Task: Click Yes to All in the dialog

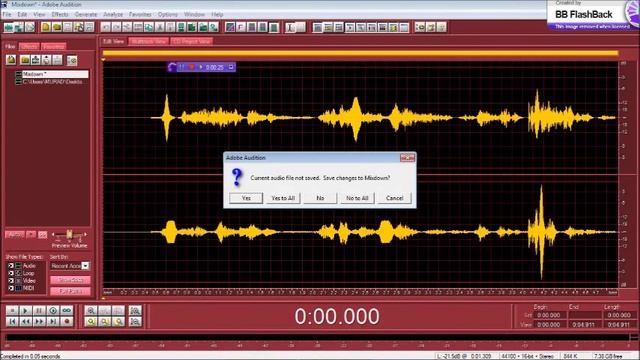Action: point(283,198)
